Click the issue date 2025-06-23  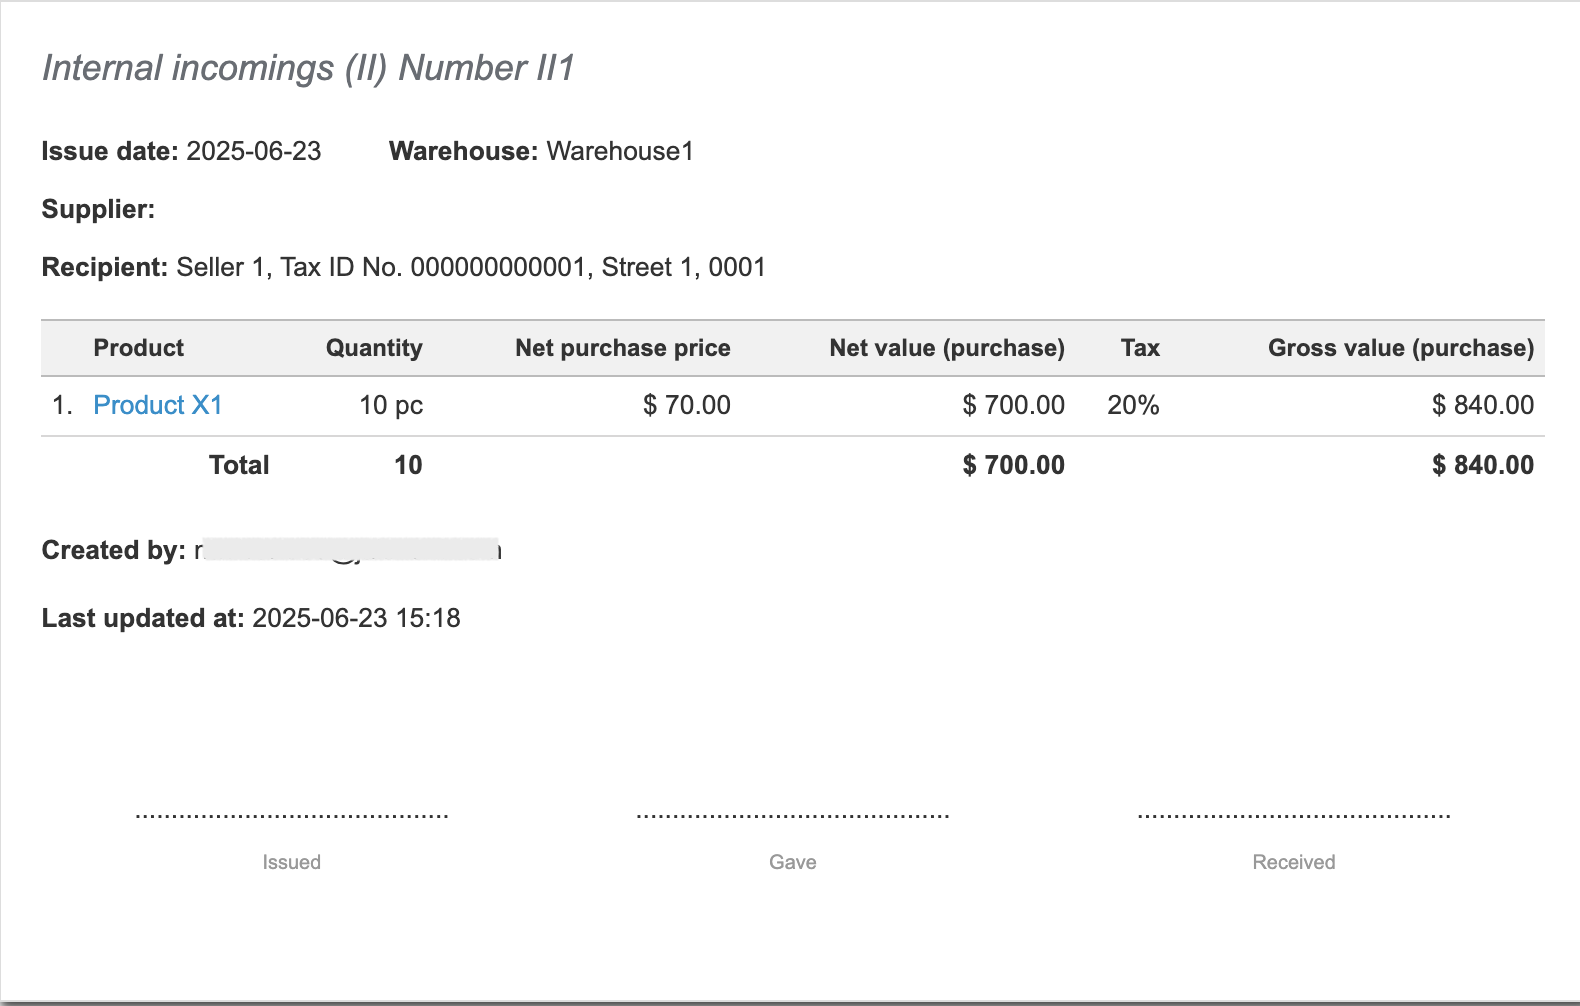click(254, 151)
